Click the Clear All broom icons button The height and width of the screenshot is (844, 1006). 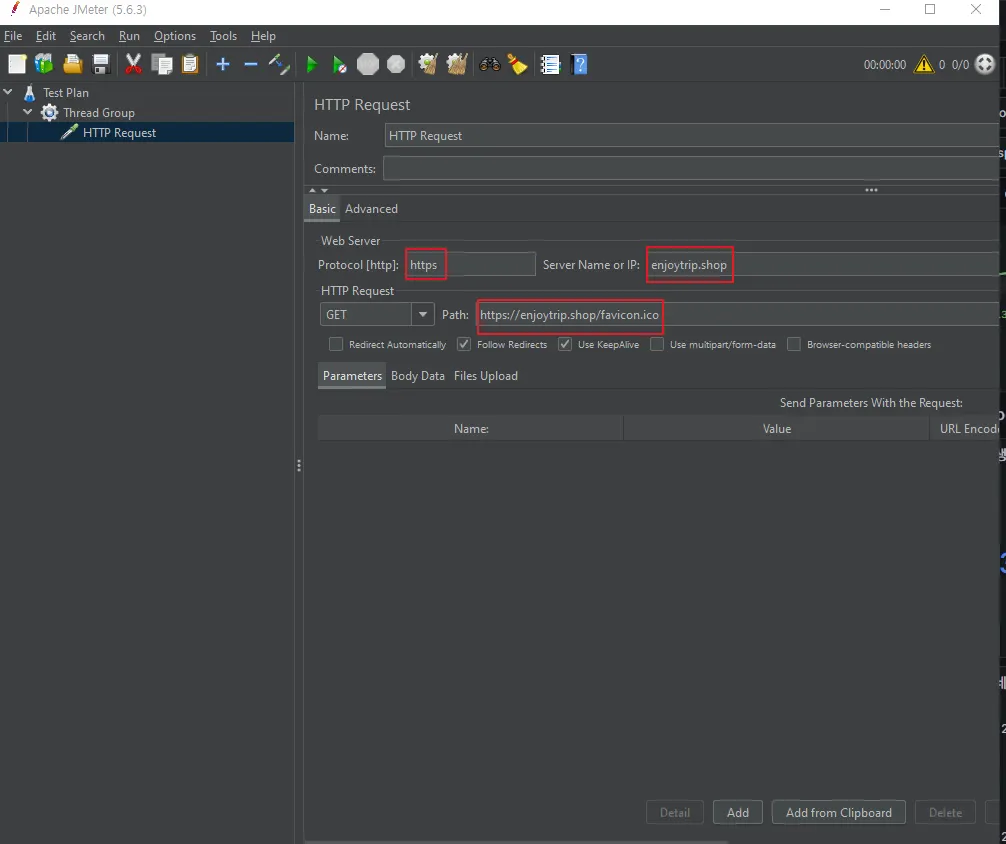[x=457, y=64]
